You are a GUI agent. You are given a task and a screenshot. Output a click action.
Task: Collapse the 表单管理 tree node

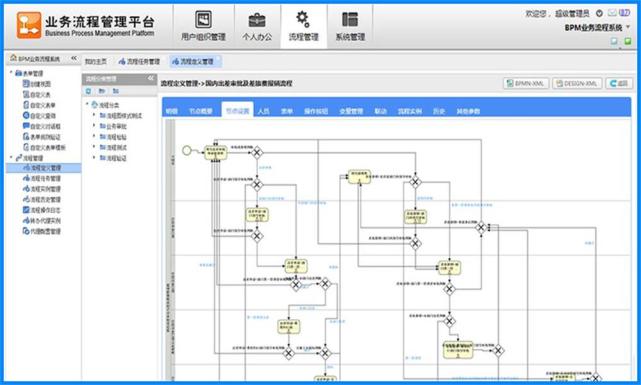[x=11, y=73]
